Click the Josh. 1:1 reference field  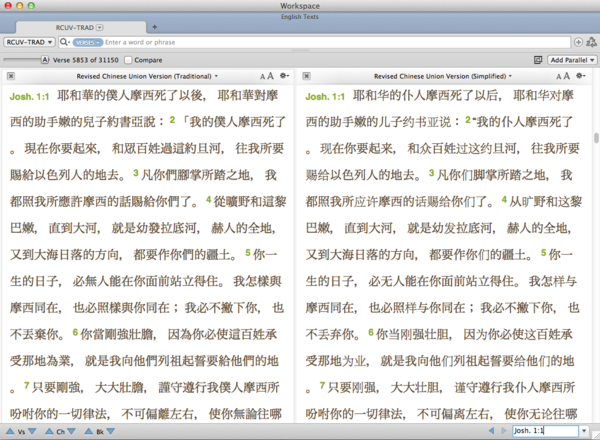[544, 431]
